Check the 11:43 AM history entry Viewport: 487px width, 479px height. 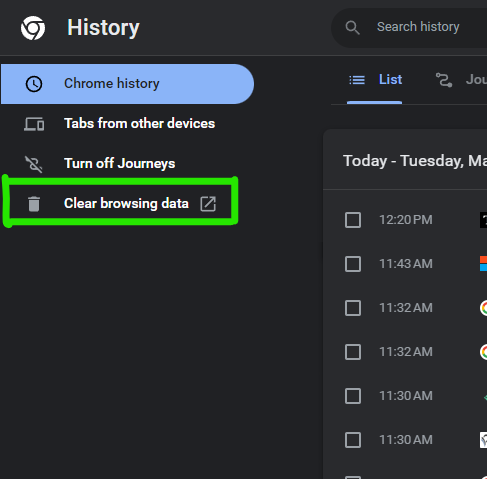click(x=353, y=264)
